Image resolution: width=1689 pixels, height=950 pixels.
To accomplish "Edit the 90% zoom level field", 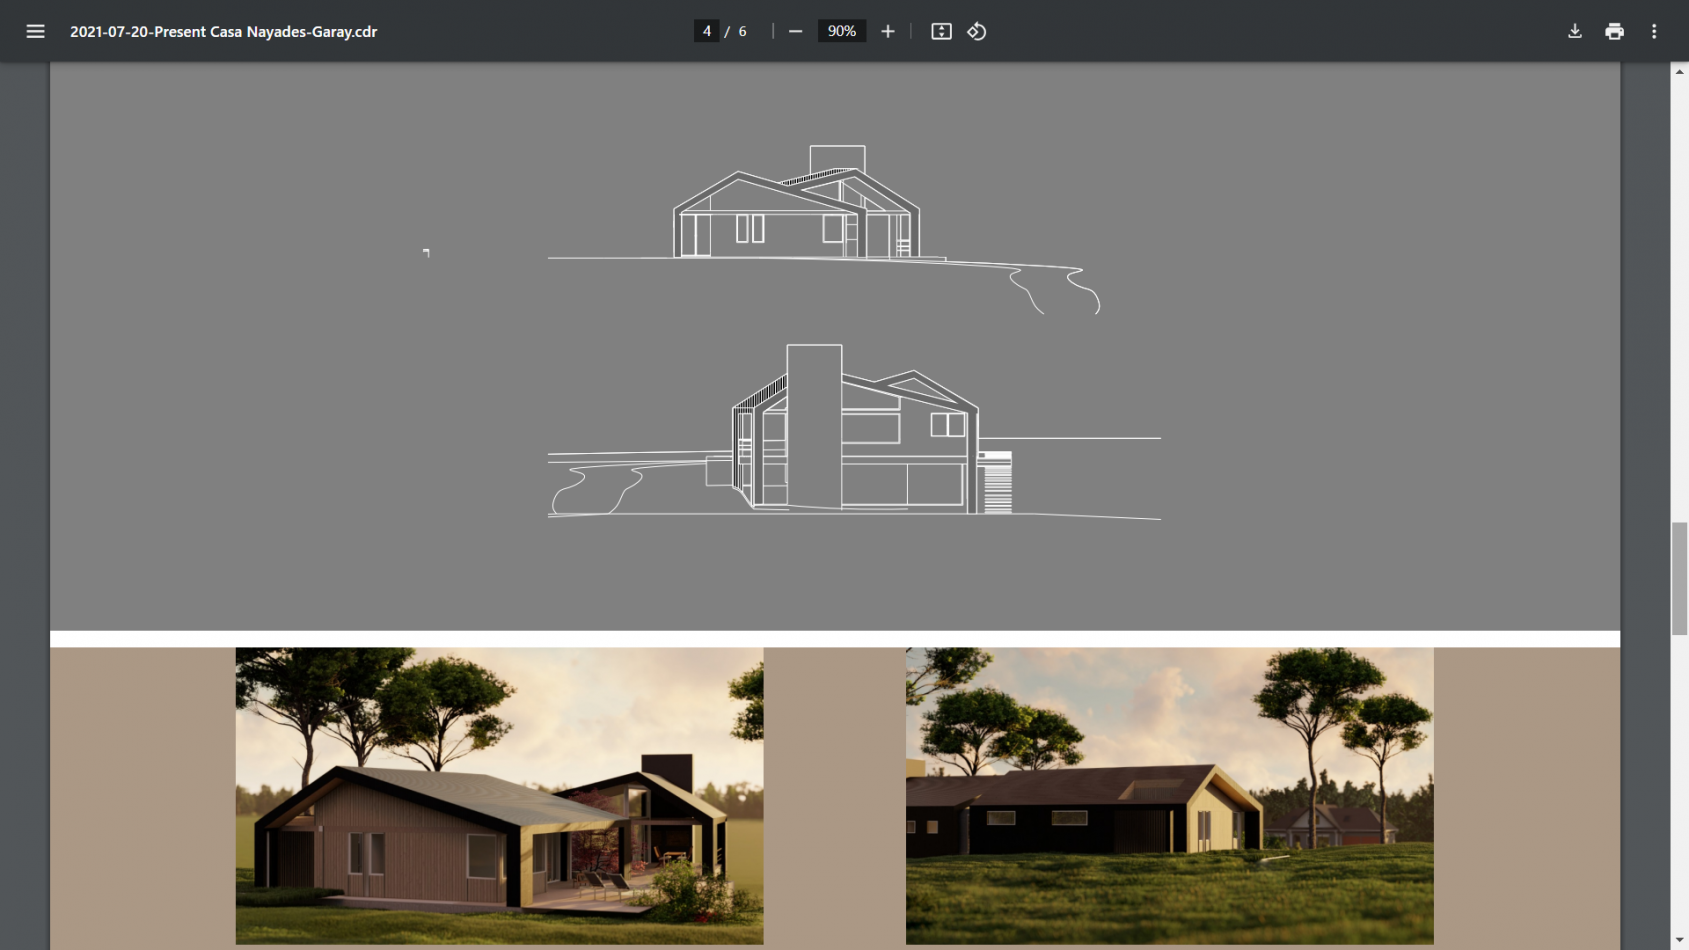I will click(841, 31).
